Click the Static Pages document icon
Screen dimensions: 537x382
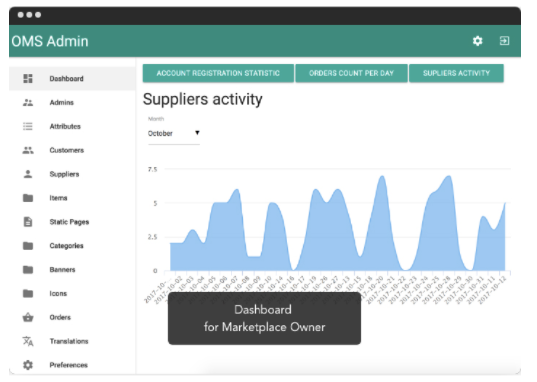(x=28, y=222)
